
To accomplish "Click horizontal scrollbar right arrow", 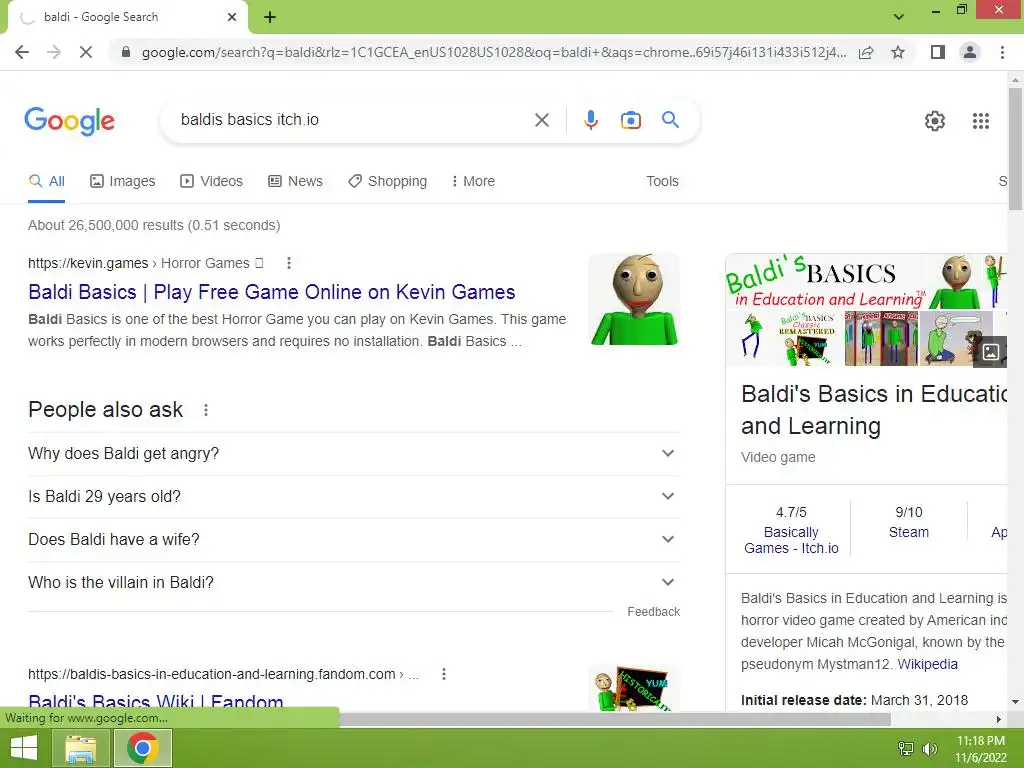I will [999, 720].
